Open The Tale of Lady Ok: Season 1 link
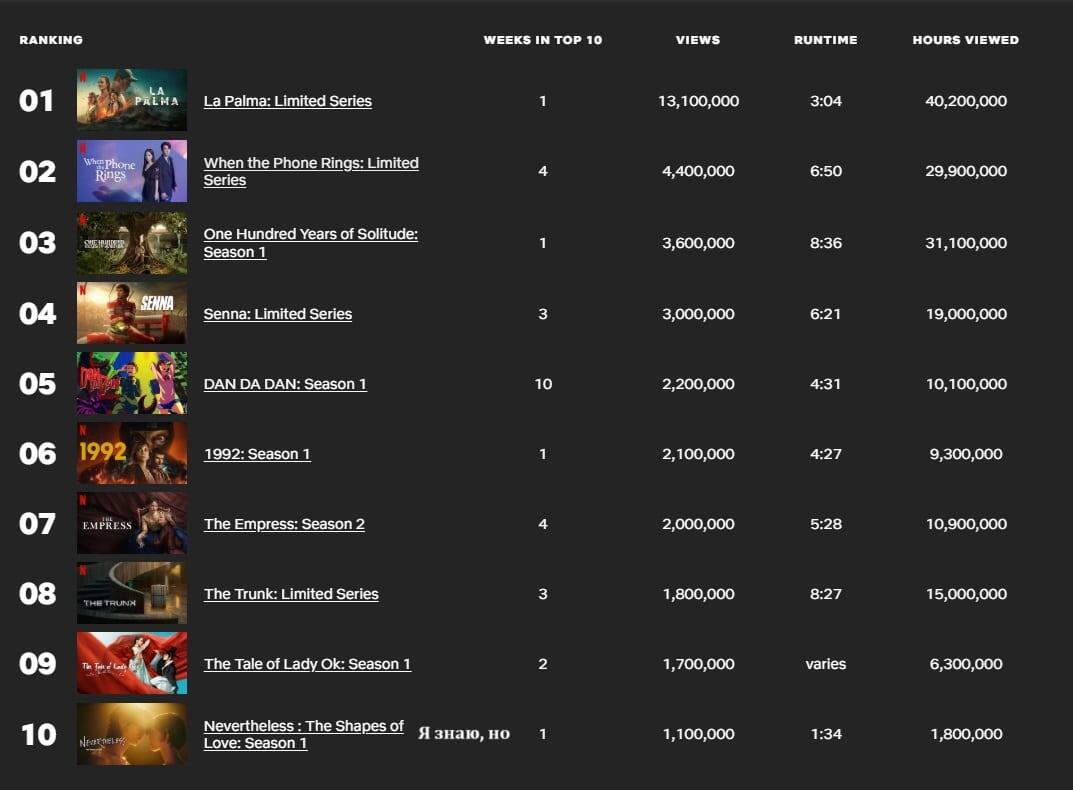 coord(307,663)
